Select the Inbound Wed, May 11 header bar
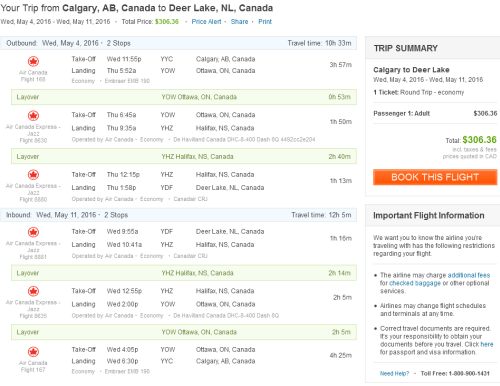 [178, 215]
